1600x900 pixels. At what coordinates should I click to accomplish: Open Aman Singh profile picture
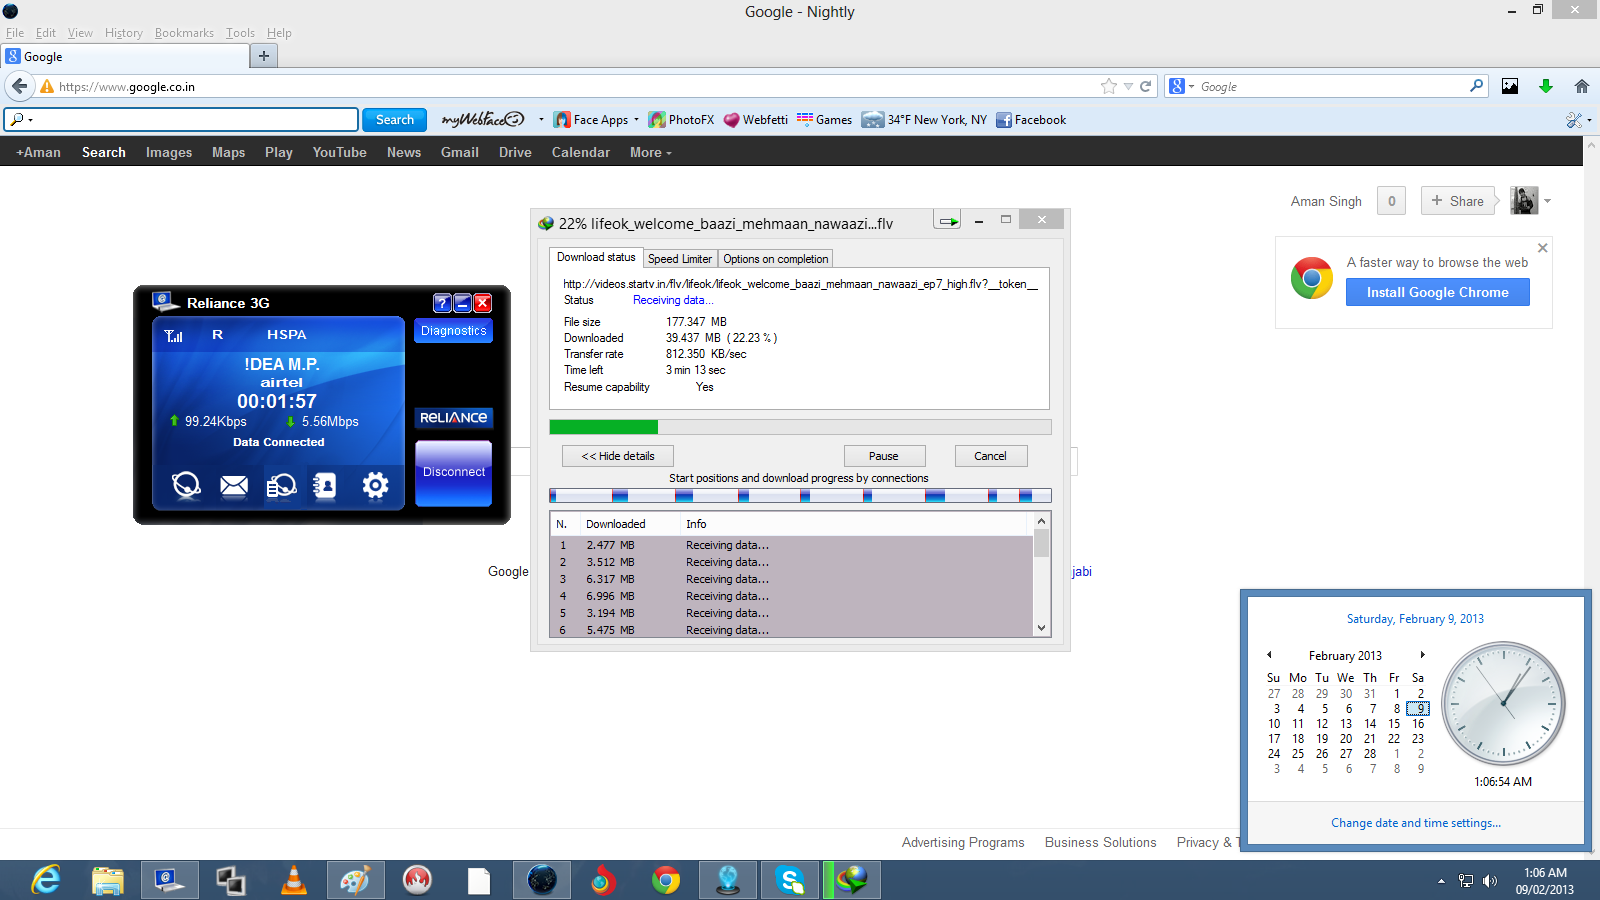click(1524, 200)
